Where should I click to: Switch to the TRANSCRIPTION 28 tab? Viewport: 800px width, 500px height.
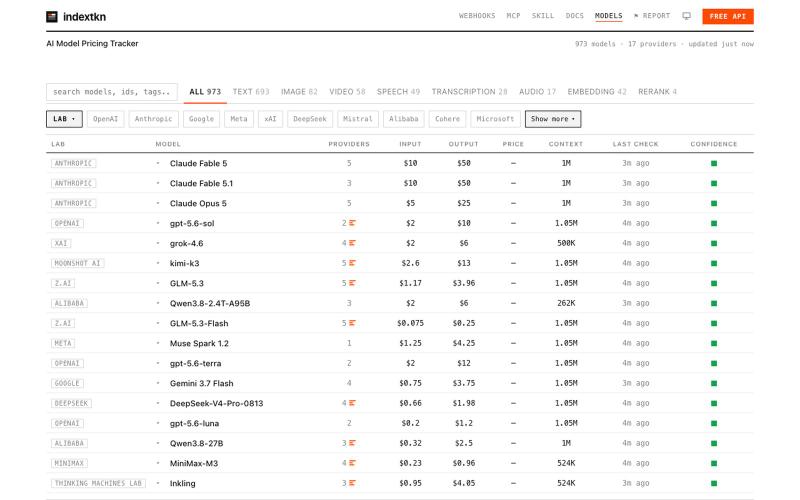[x=469, y=92]
